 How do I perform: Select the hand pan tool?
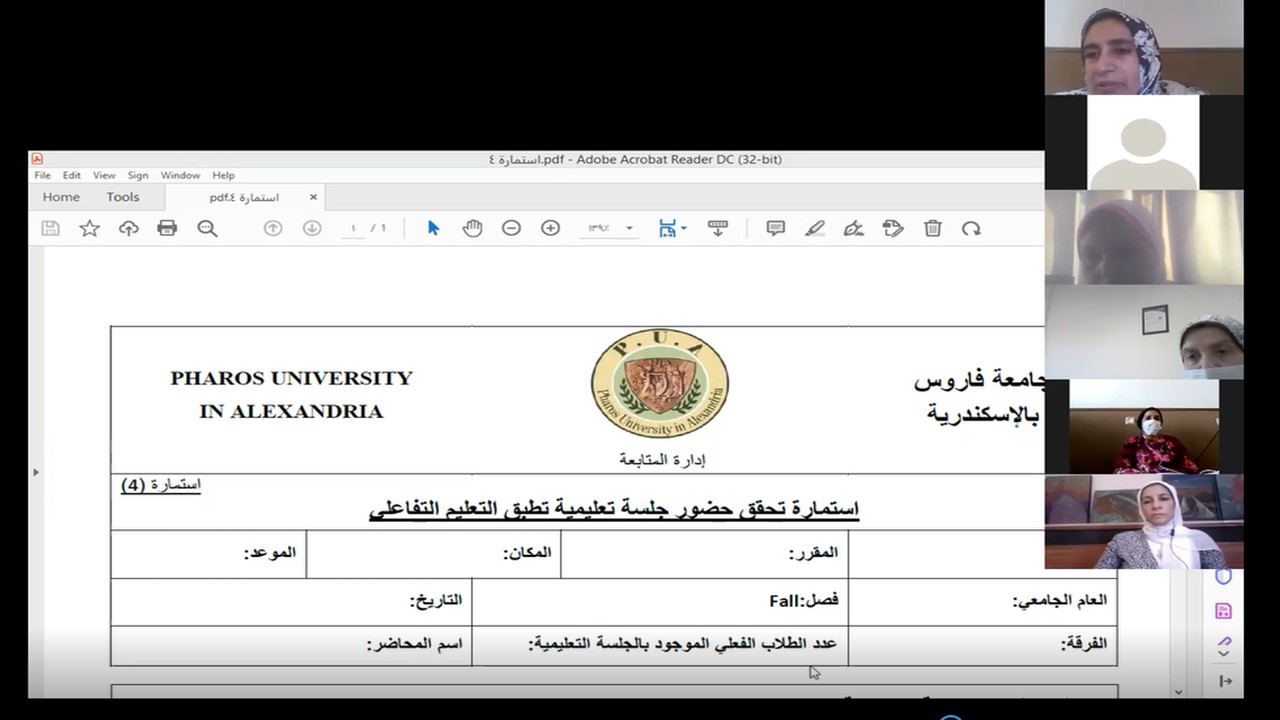[472, 228]
